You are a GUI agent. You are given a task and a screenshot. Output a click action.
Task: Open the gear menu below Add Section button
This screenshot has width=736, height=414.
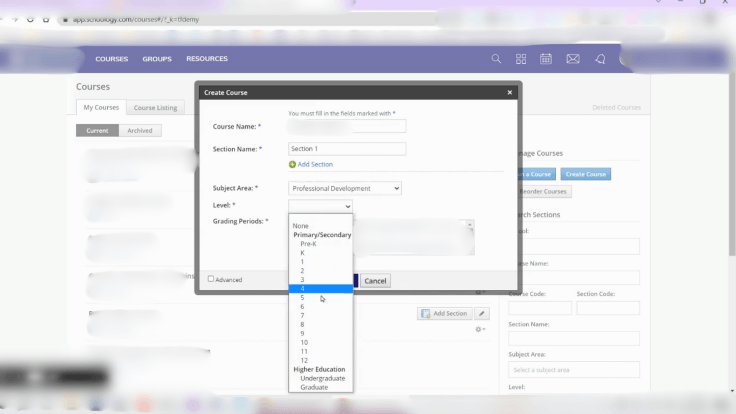click(x=480, y=330)
